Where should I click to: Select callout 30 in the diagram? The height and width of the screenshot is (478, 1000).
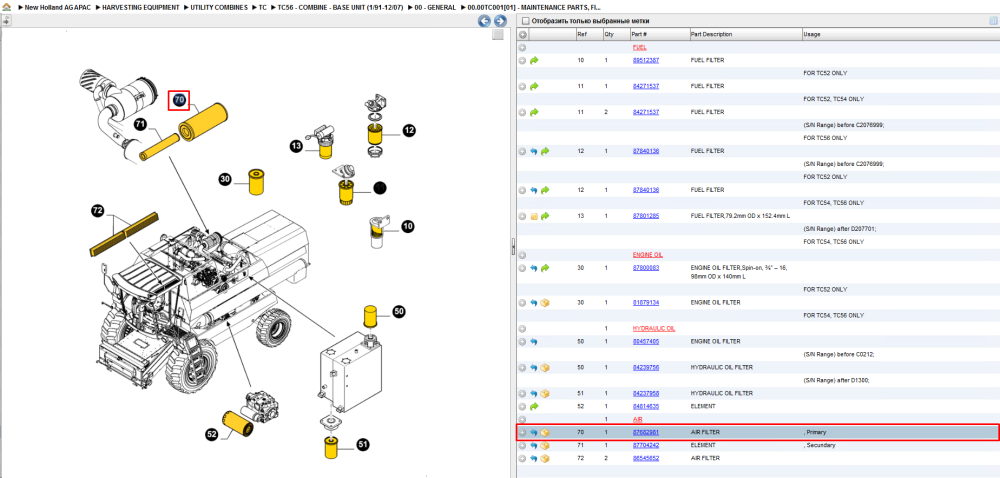(225, 180)
